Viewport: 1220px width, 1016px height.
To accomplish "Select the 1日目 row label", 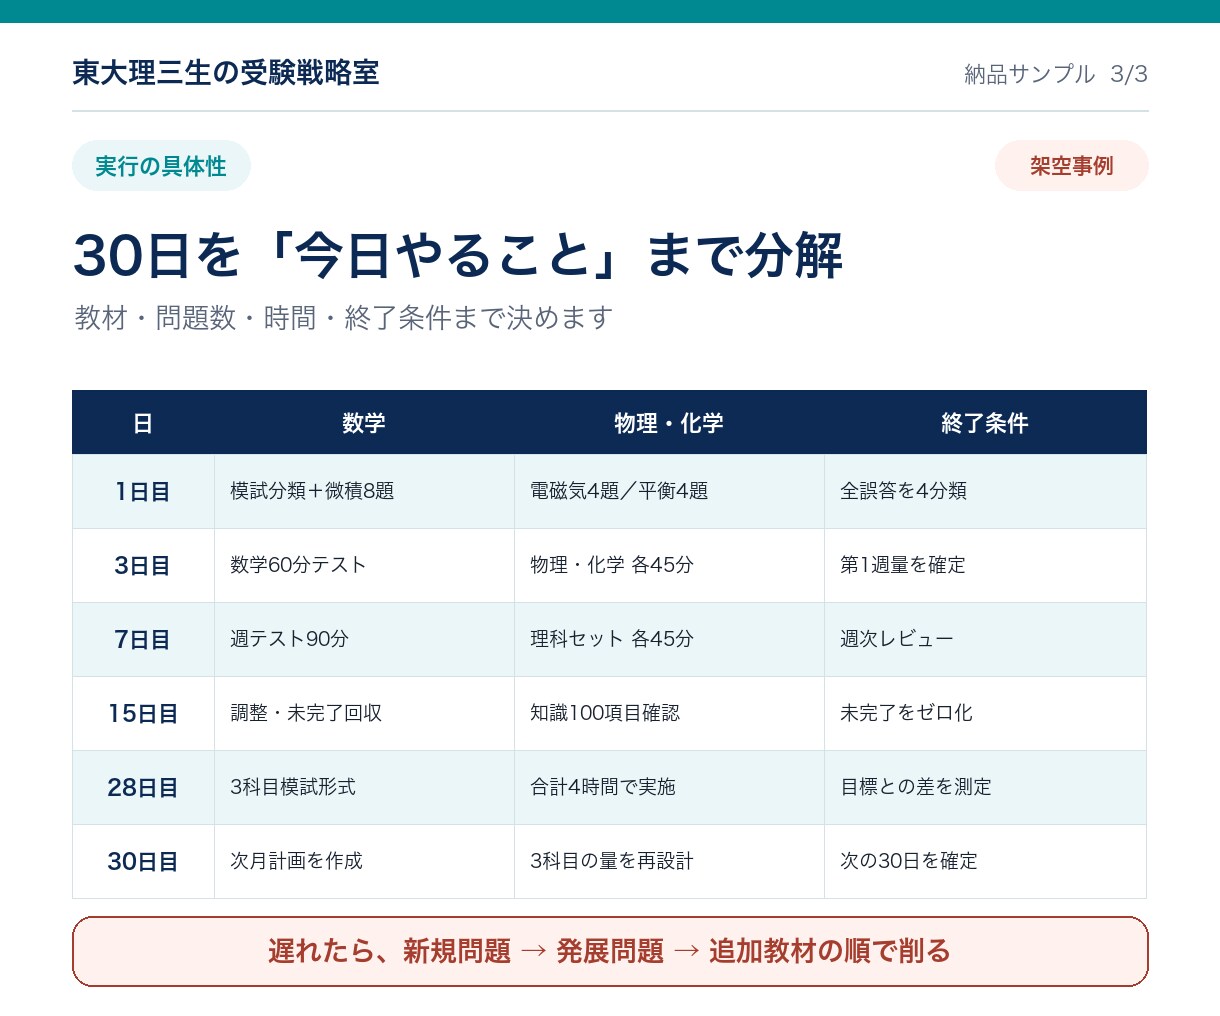I will coord(143,492).
